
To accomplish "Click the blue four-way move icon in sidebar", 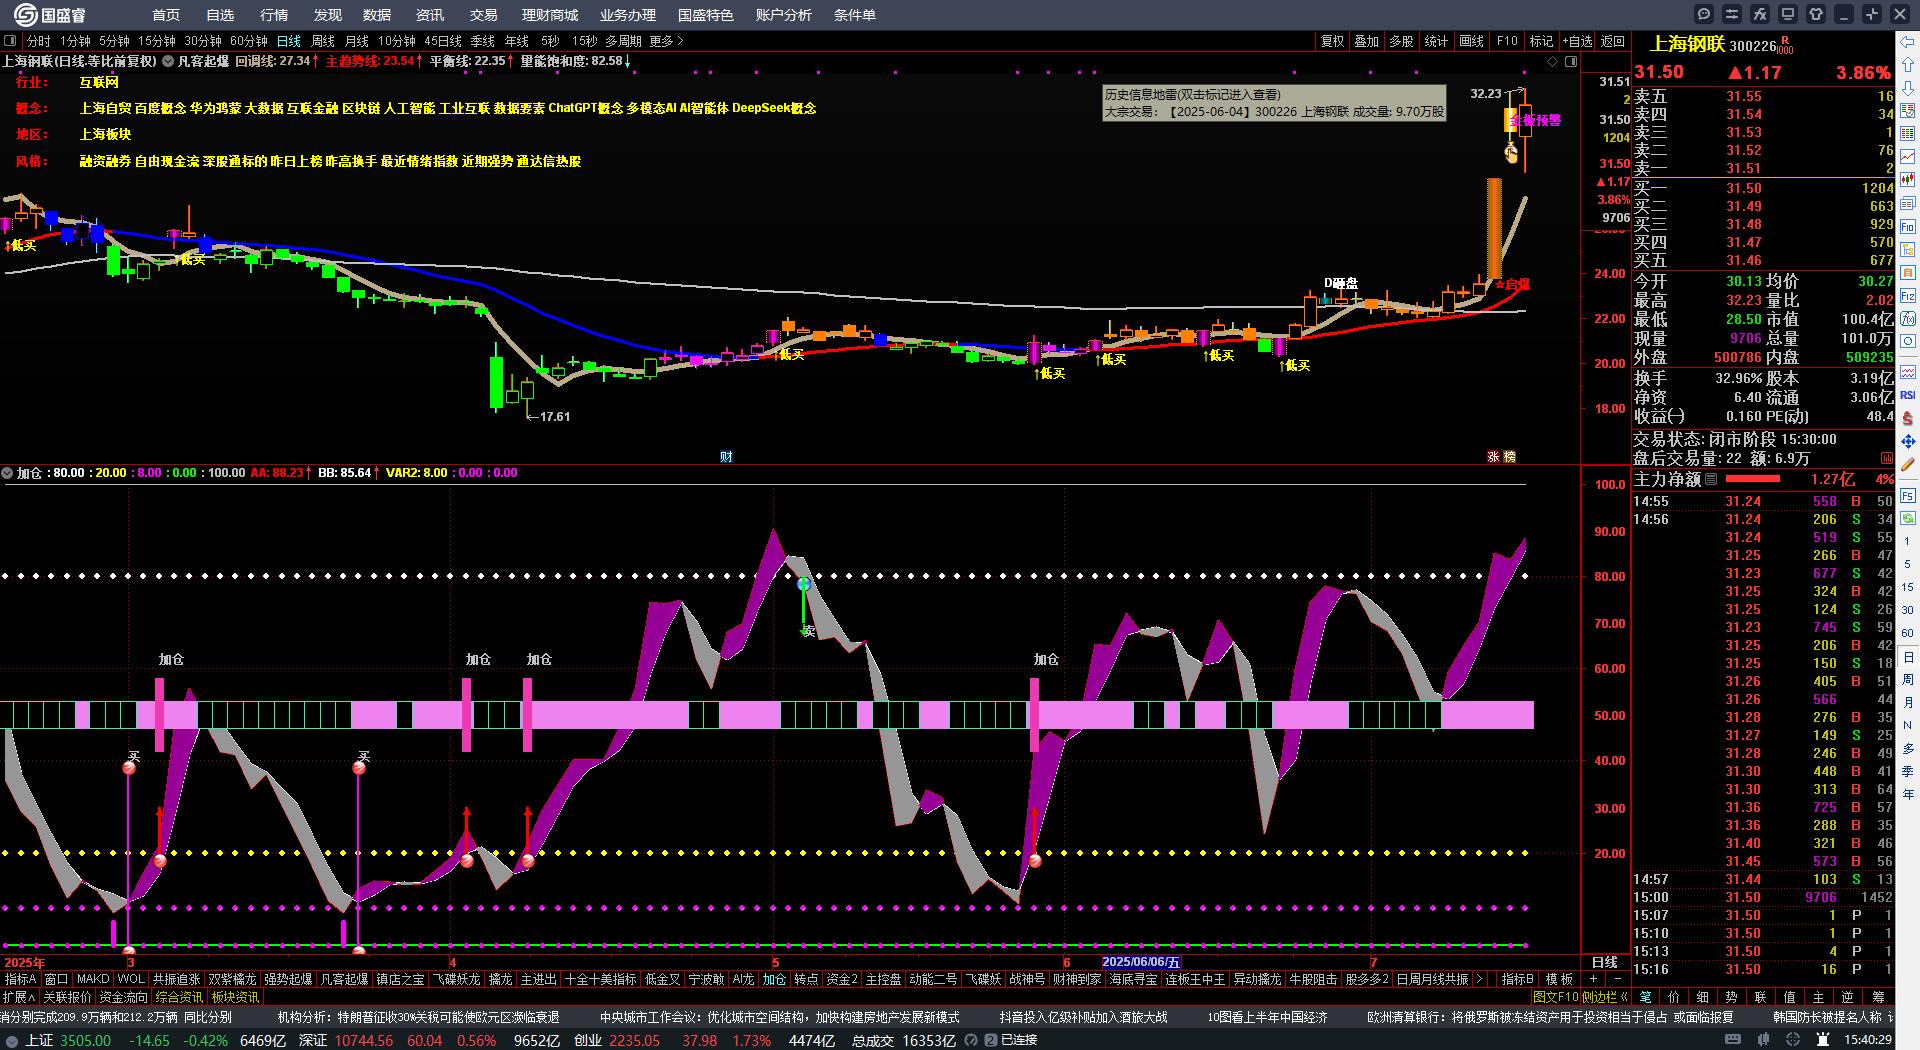I will point(1908,441).
